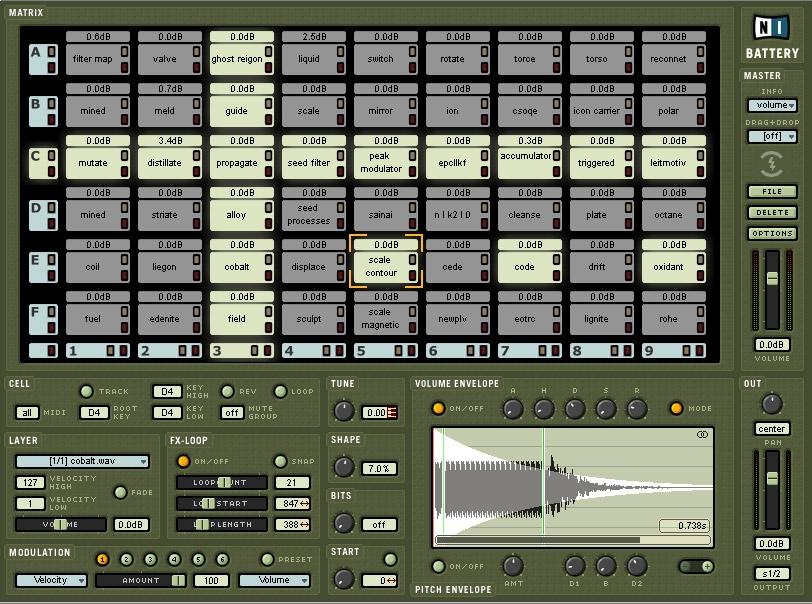
Task: Click the pitch envelope D2 knob
Action: point(637,566)
